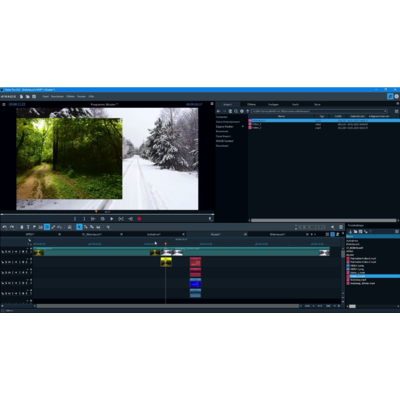400x400 pixels.
Task: Sort files by Typ column header
Action: [x=322, y=116]
